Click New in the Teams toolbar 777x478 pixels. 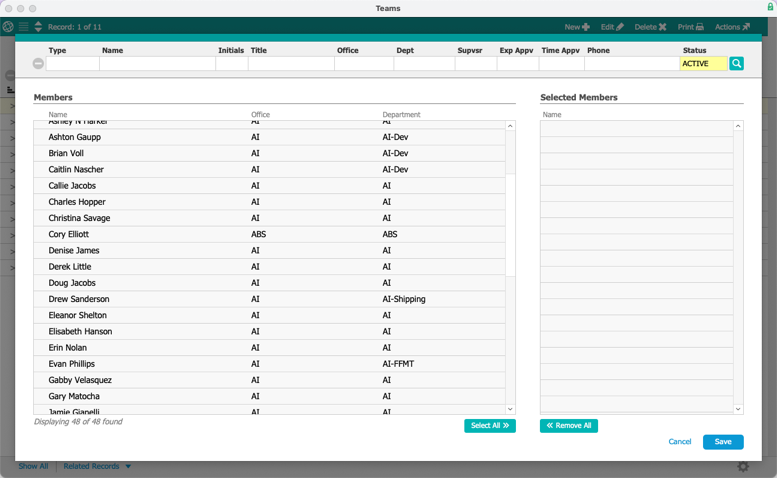[577, 27]
